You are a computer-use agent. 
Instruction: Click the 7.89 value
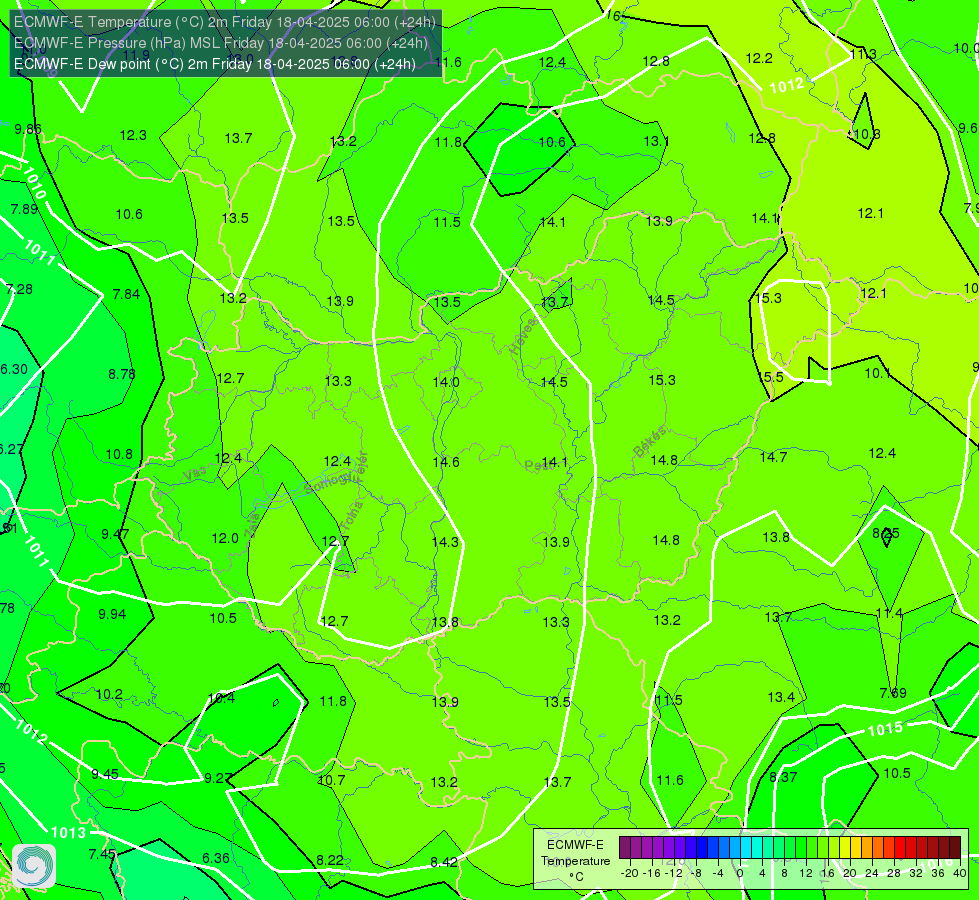pyautogui.click(x=24, y=209)
